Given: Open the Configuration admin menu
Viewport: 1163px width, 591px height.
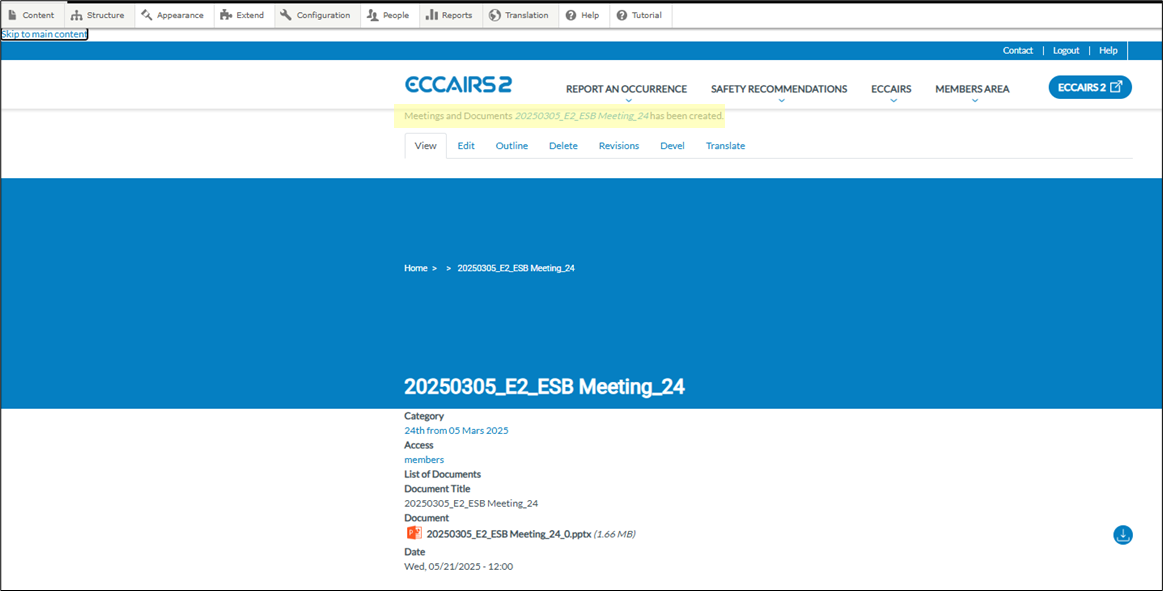Looking at the screenshot, I should [316, 15].
